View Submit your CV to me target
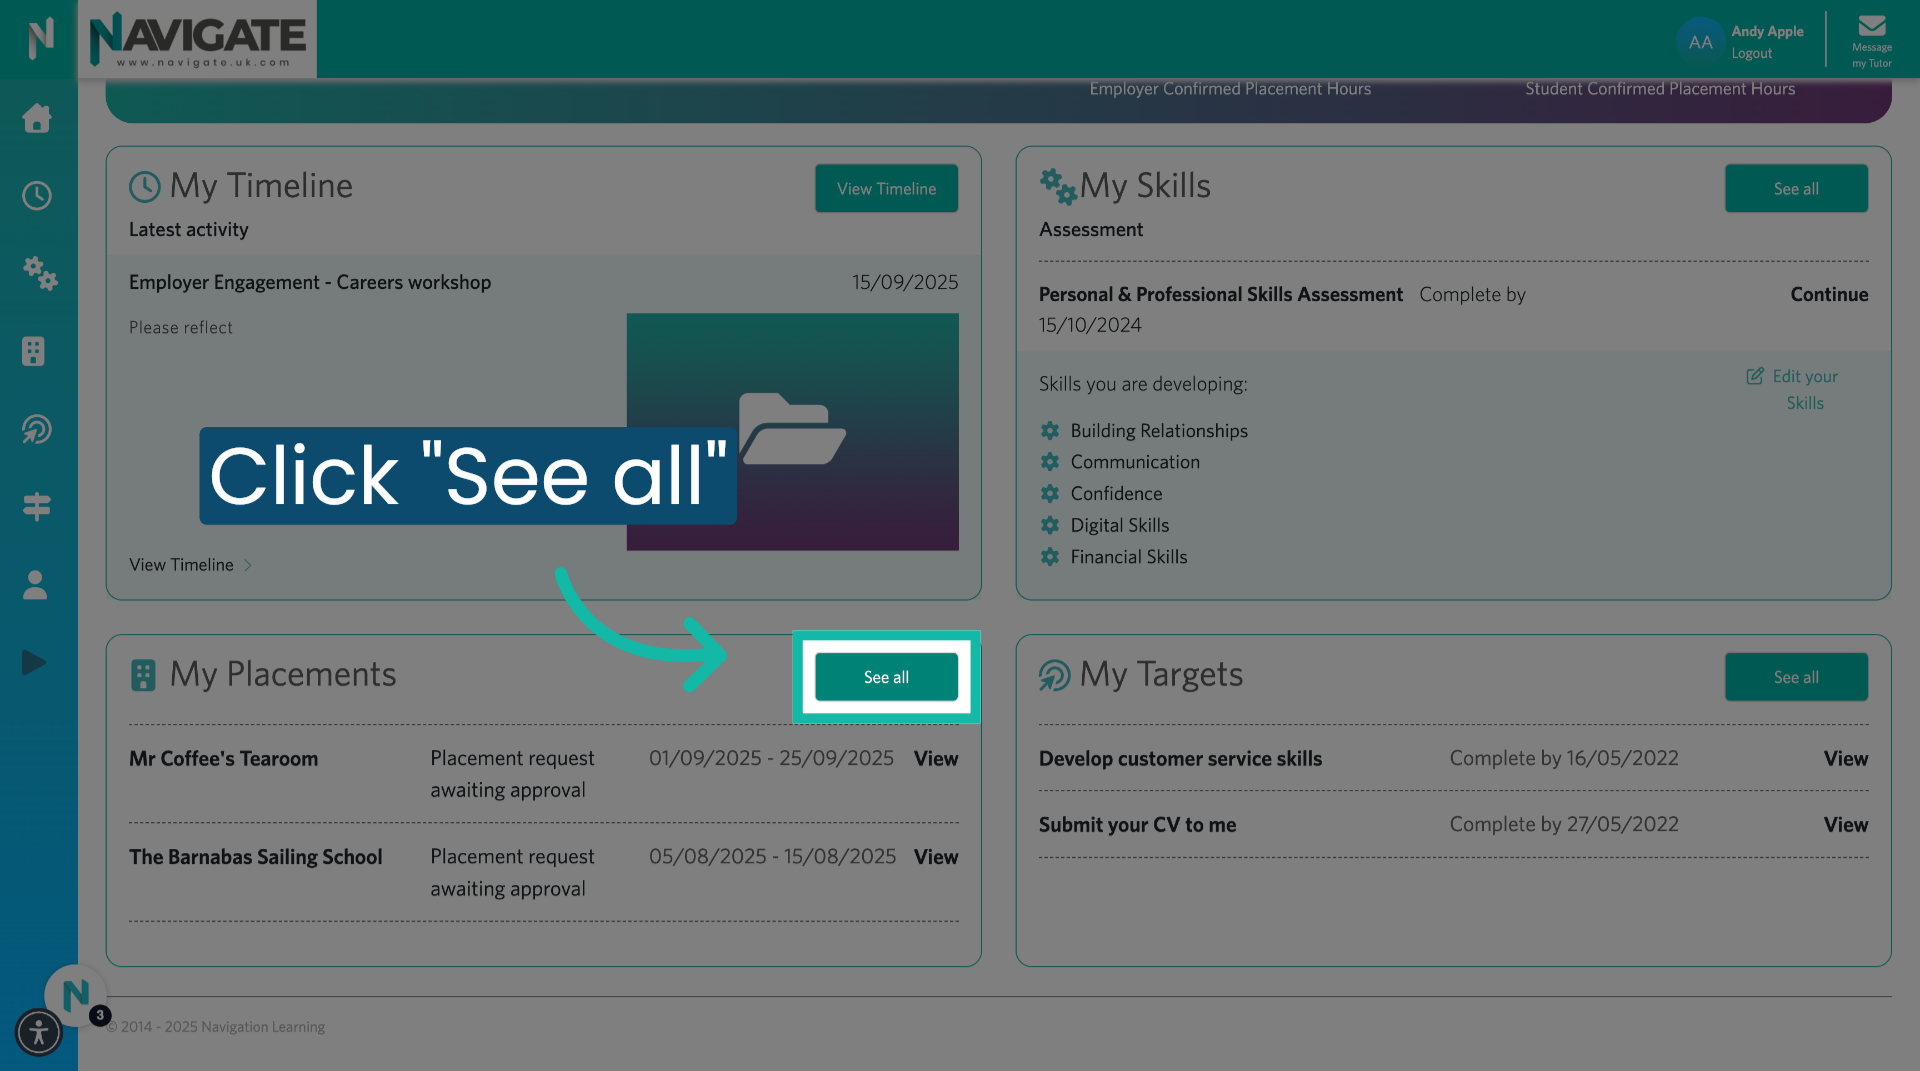 [1845, 825]
